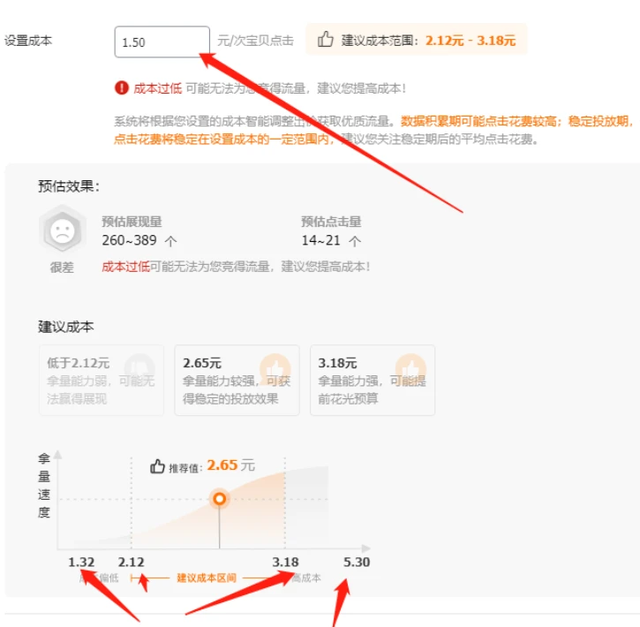Click the cost input field showing 1.50
Viewport: 640px width, 627px height.
(162, 42)
